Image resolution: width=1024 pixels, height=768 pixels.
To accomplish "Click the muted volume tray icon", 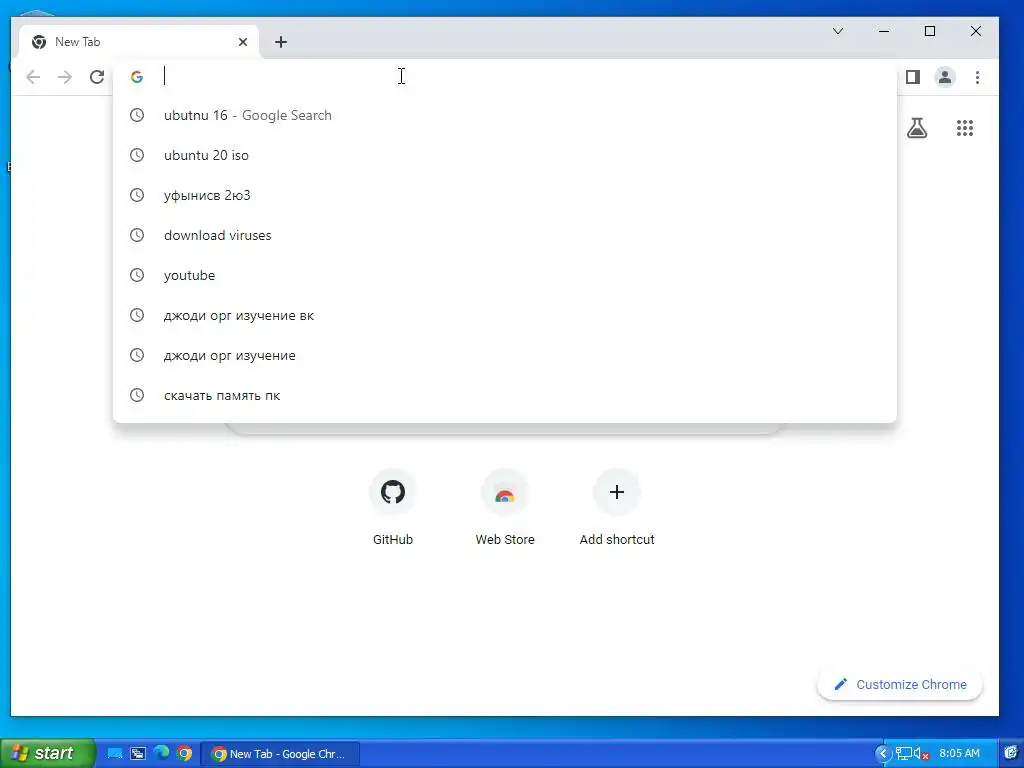I will coord(921,754).
